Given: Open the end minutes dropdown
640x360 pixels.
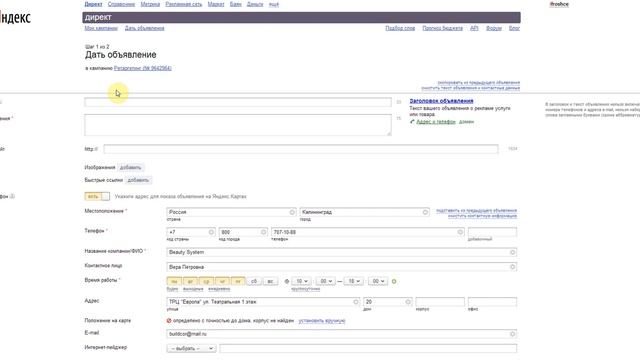Looking at the screenshot, I should 378,282.
